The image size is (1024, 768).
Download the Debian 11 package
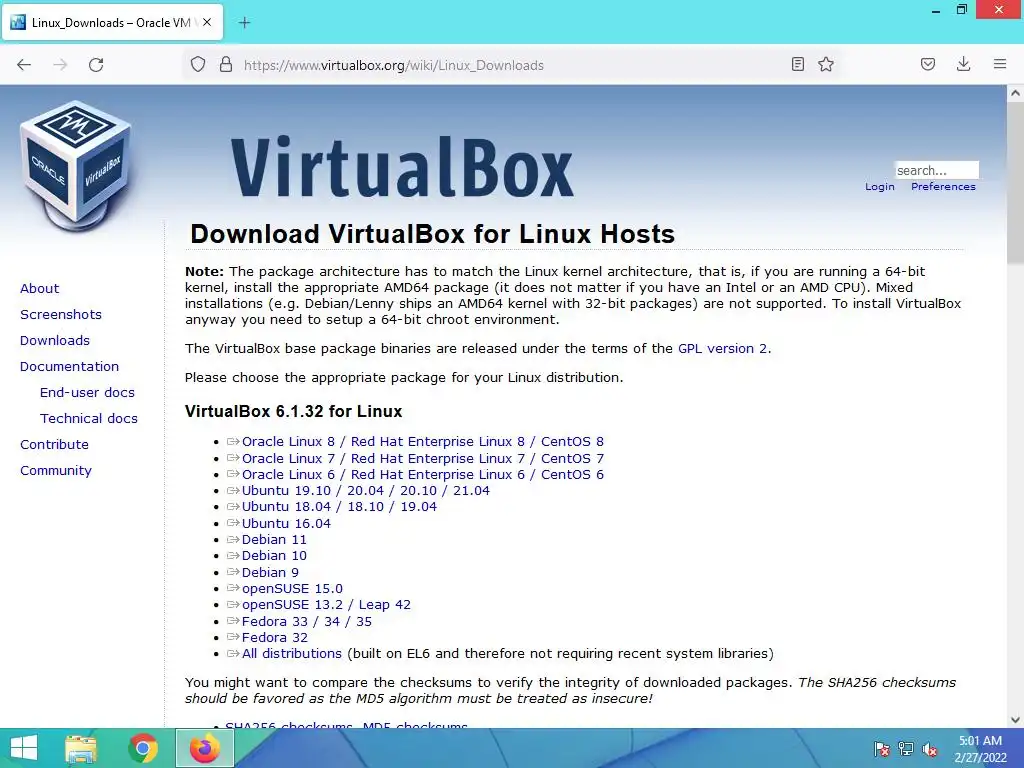point(274,539)
